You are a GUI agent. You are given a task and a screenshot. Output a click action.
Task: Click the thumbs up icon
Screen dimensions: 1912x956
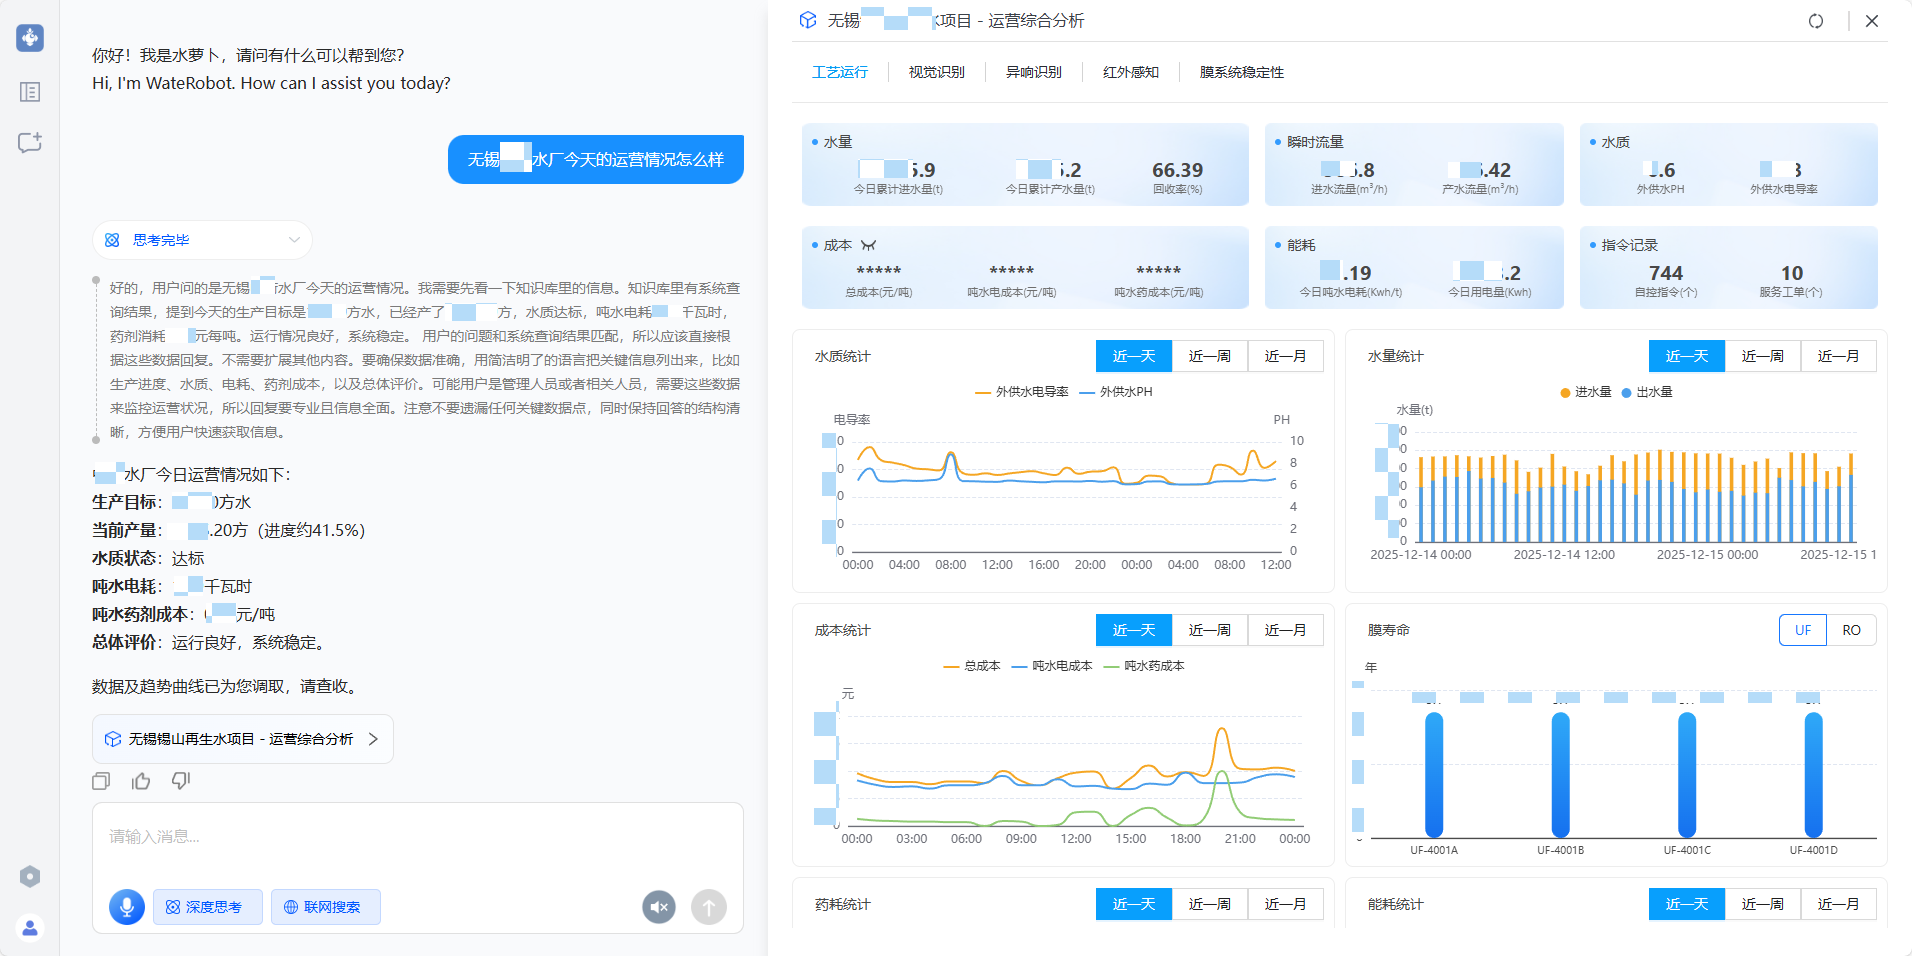[141, 781]
